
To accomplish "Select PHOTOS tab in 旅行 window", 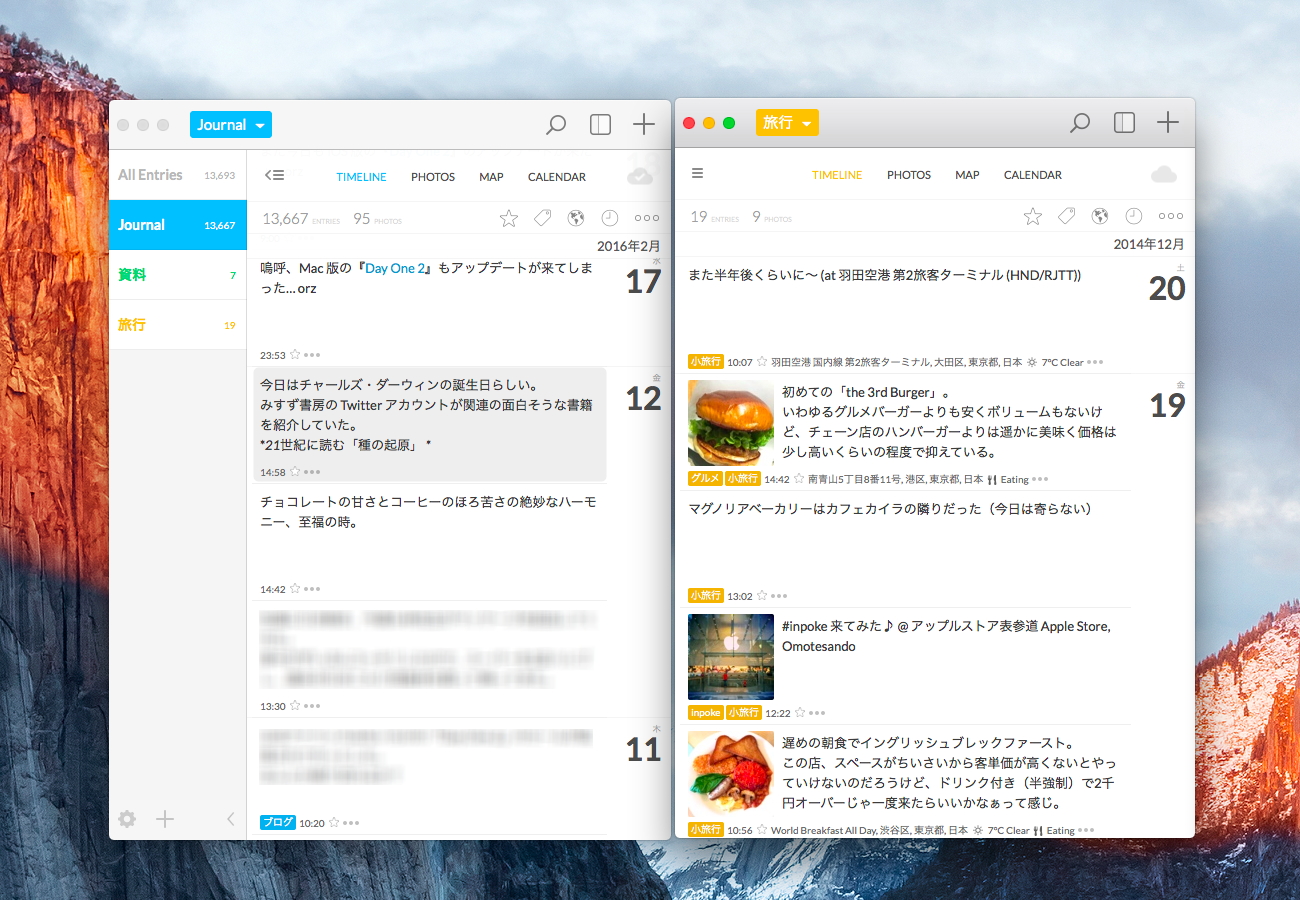I will pyautogui.click(x=909, y=175).
